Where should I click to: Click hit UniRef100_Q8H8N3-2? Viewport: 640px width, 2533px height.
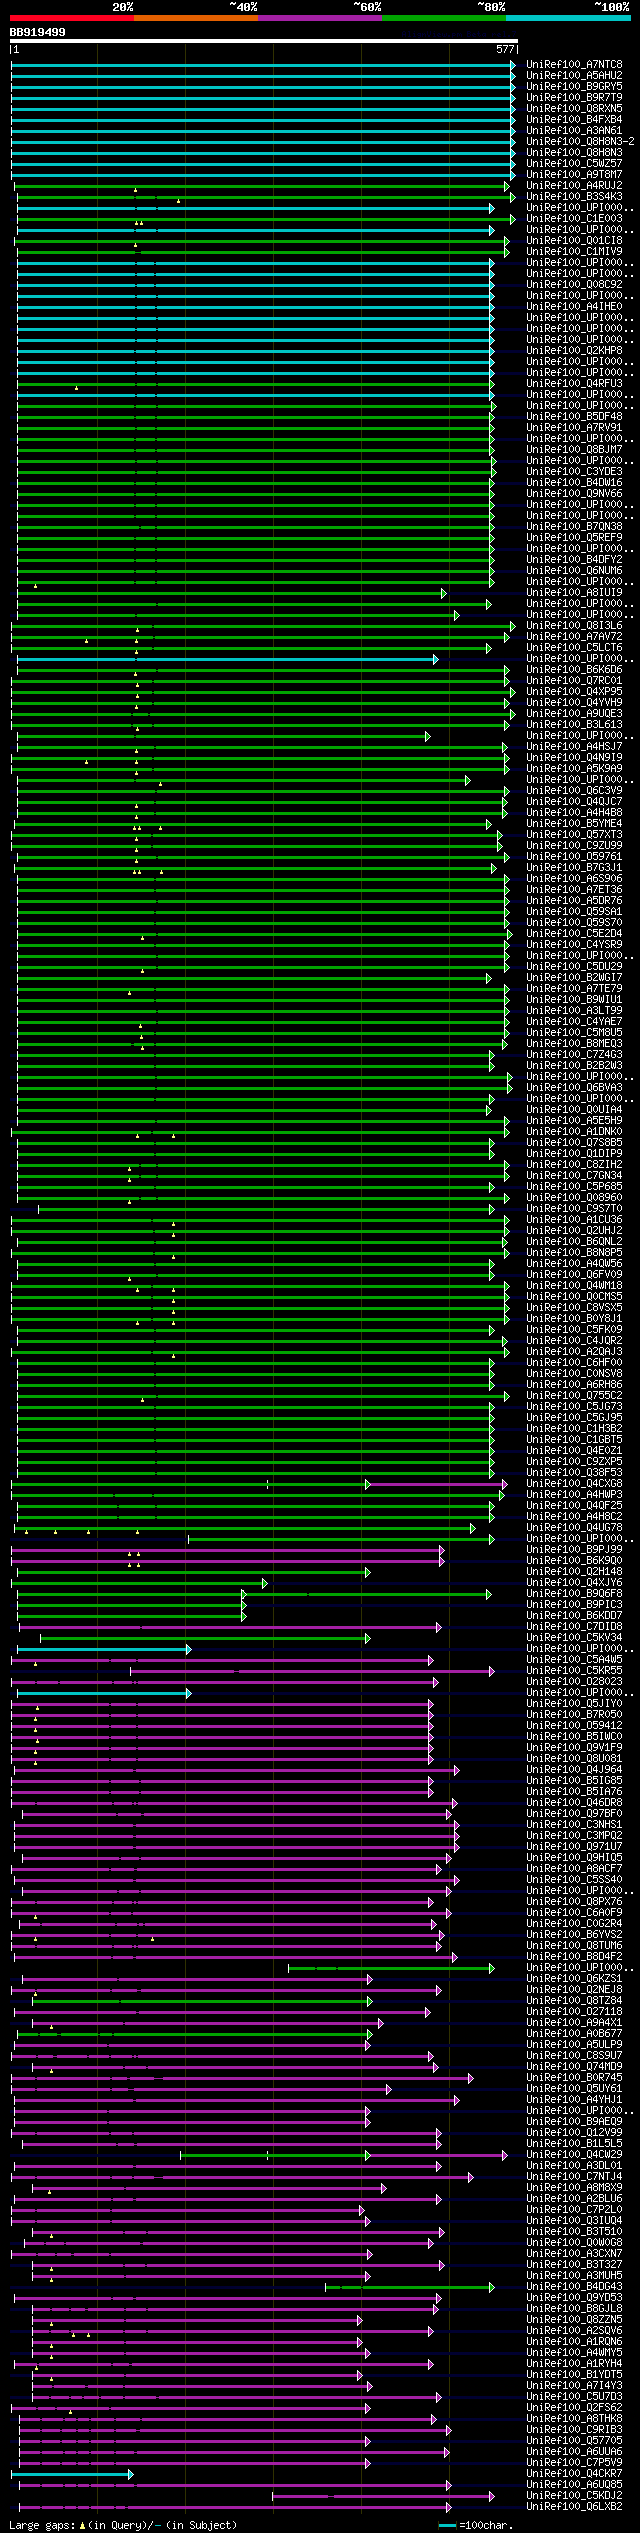pos(580,141)
